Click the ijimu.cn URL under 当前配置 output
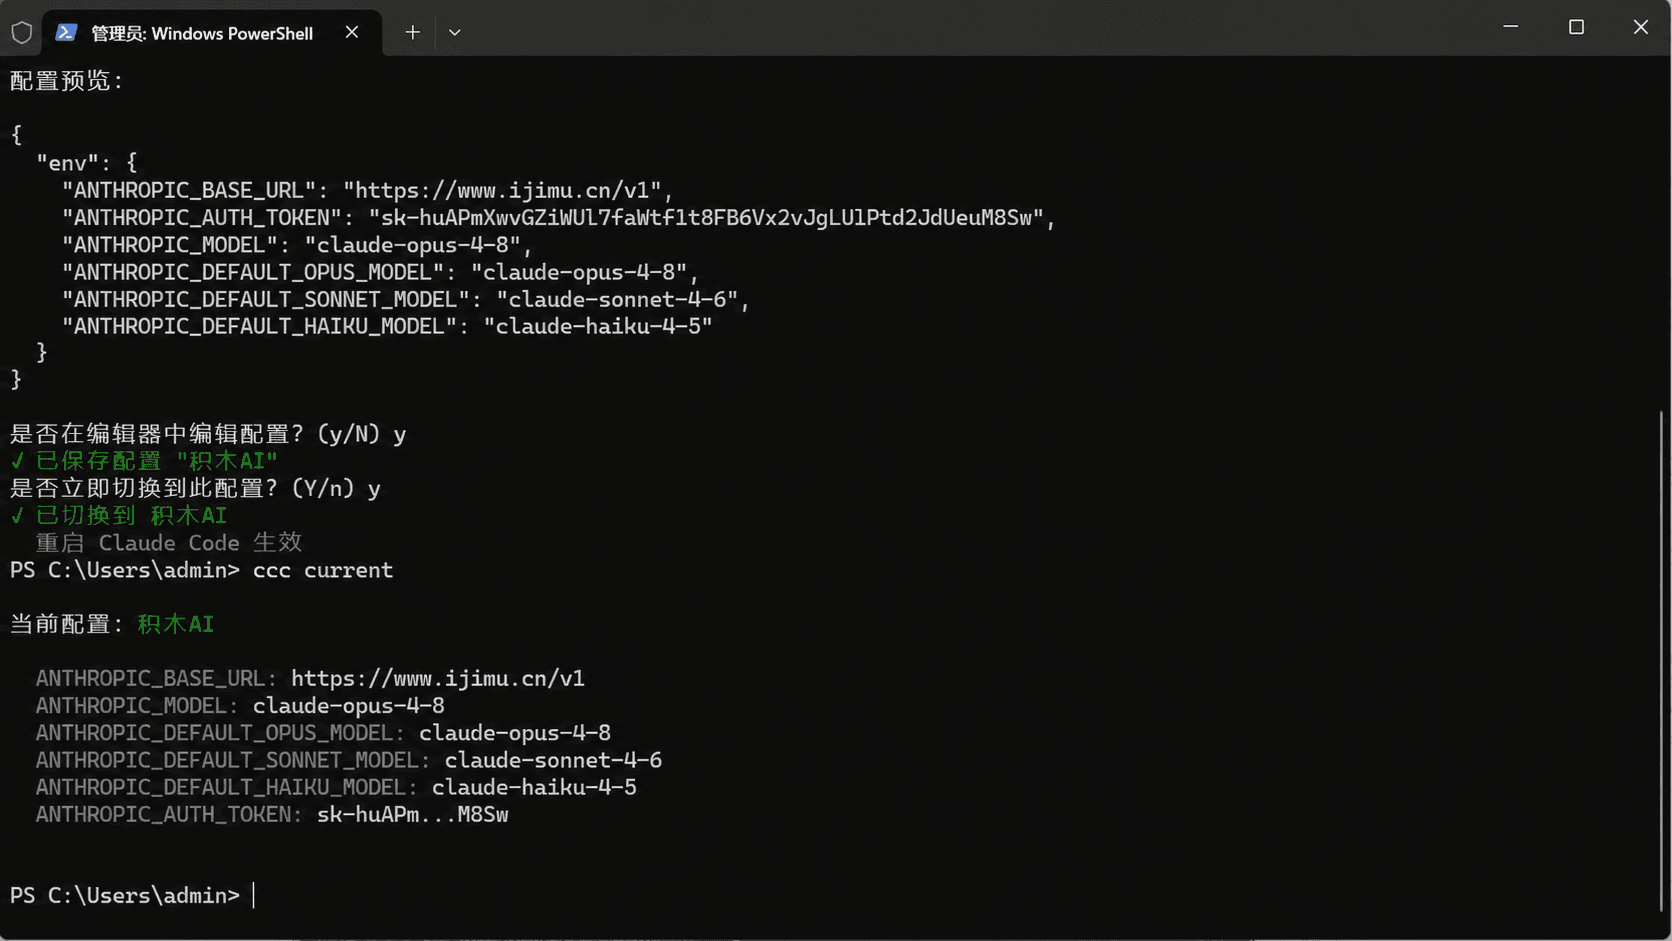 438,678
